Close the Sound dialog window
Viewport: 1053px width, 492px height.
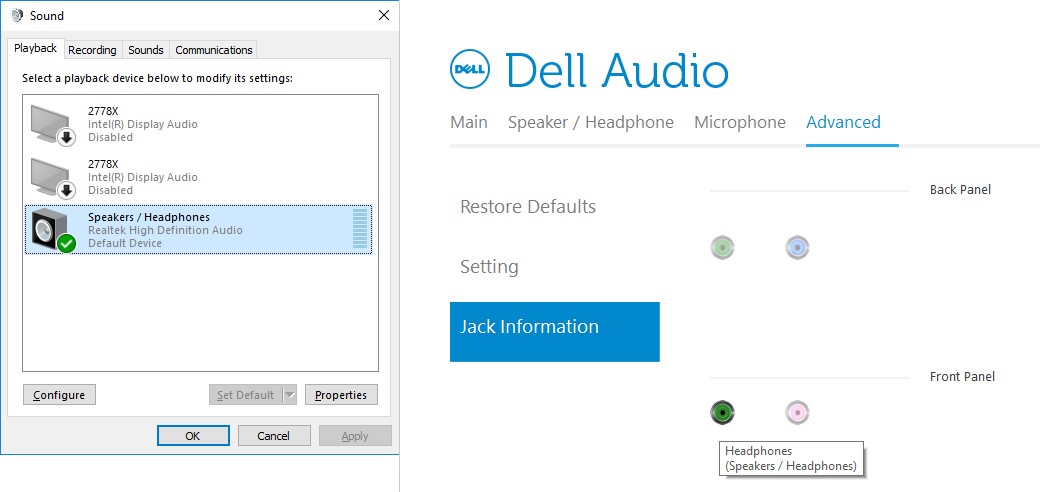click(383, 15)
